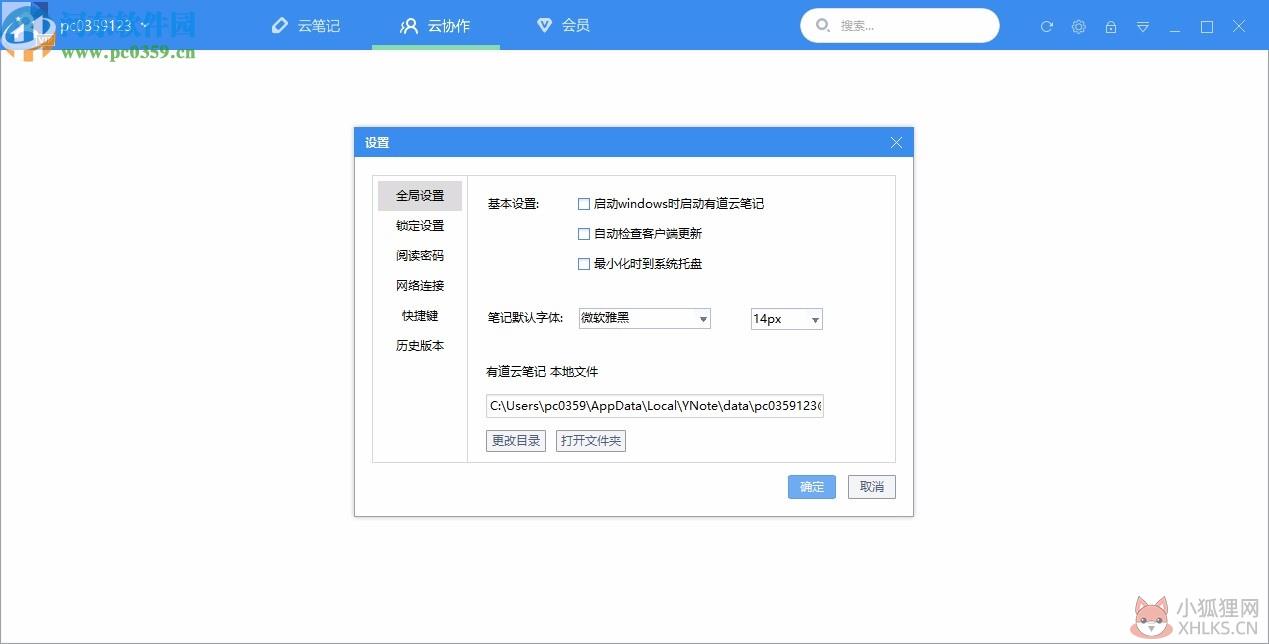Click the person icon beside 云协作
This screenshot has height=644, width=1269.
click(409, 26)
